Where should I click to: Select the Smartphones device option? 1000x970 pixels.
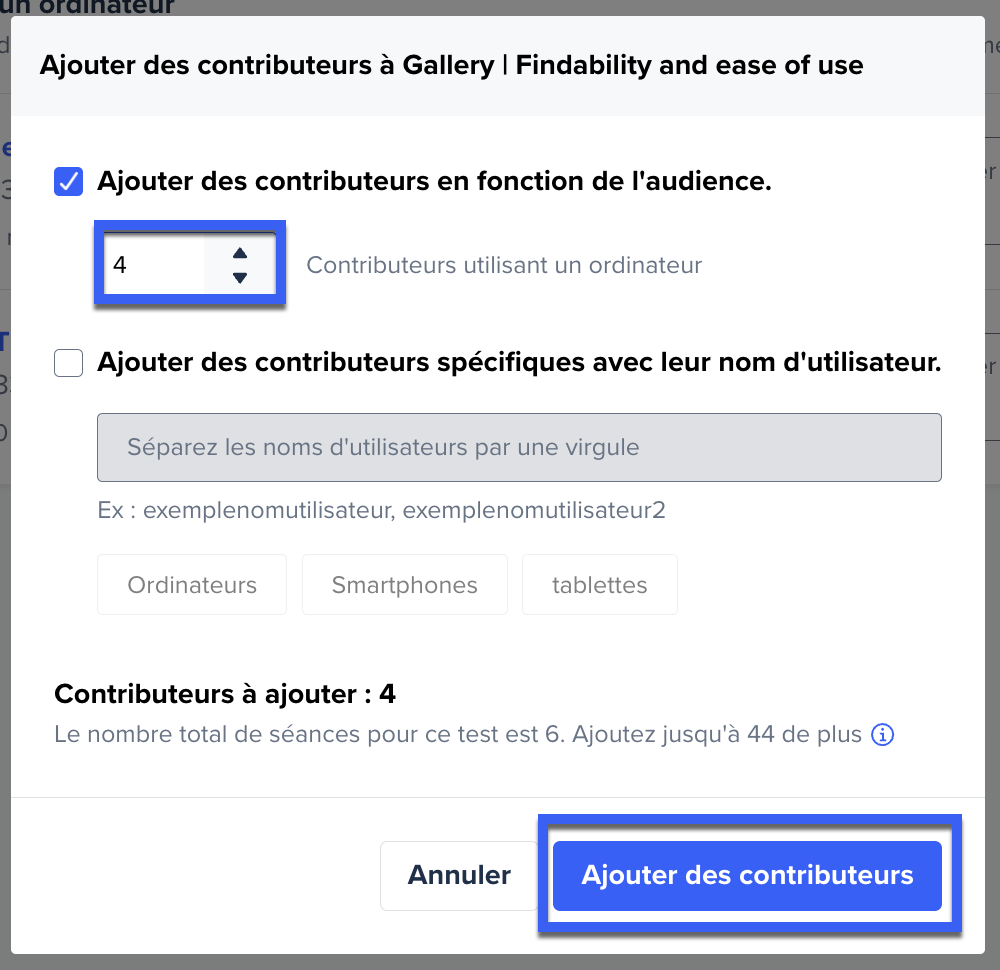[x=404, y=585]
